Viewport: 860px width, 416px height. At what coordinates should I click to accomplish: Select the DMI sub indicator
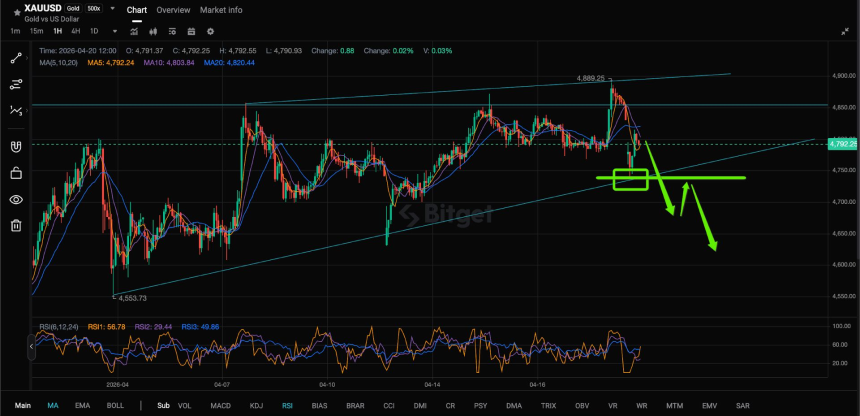point(420,406)
